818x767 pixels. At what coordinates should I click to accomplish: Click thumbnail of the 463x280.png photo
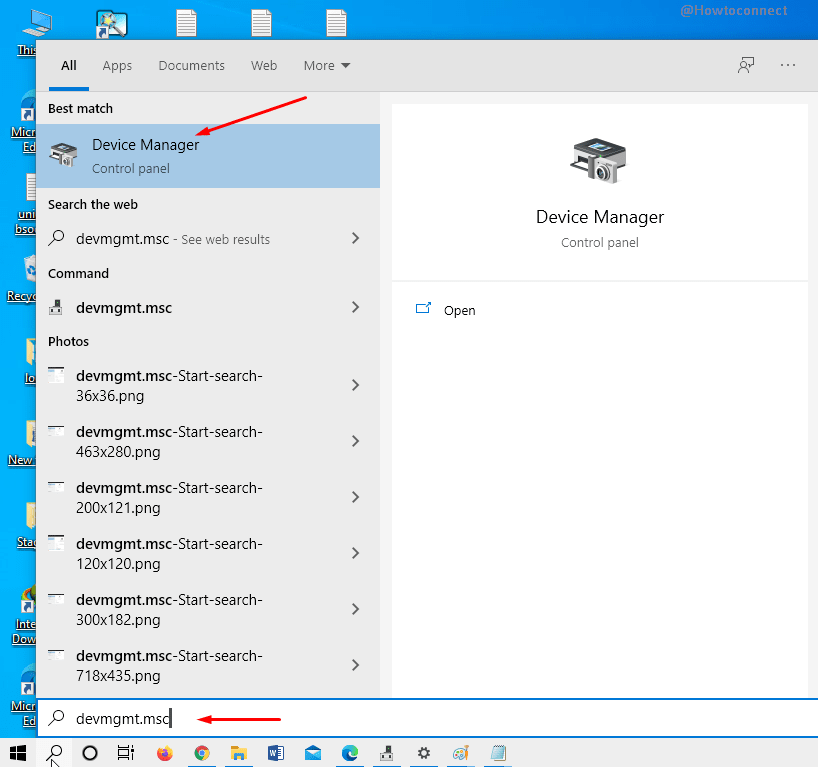pyautogui.click(x=56, y=430)
